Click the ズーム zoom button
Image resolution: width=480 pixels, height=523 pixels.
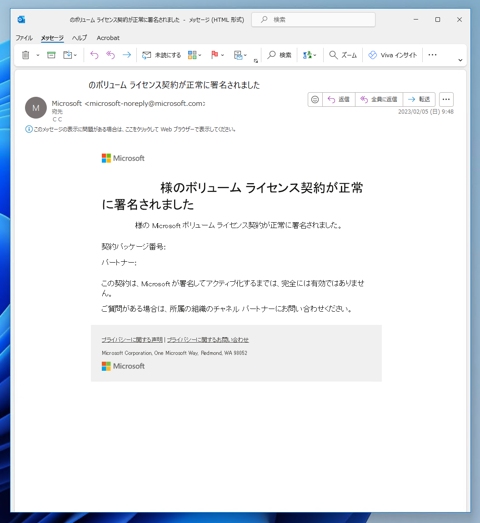343,55
